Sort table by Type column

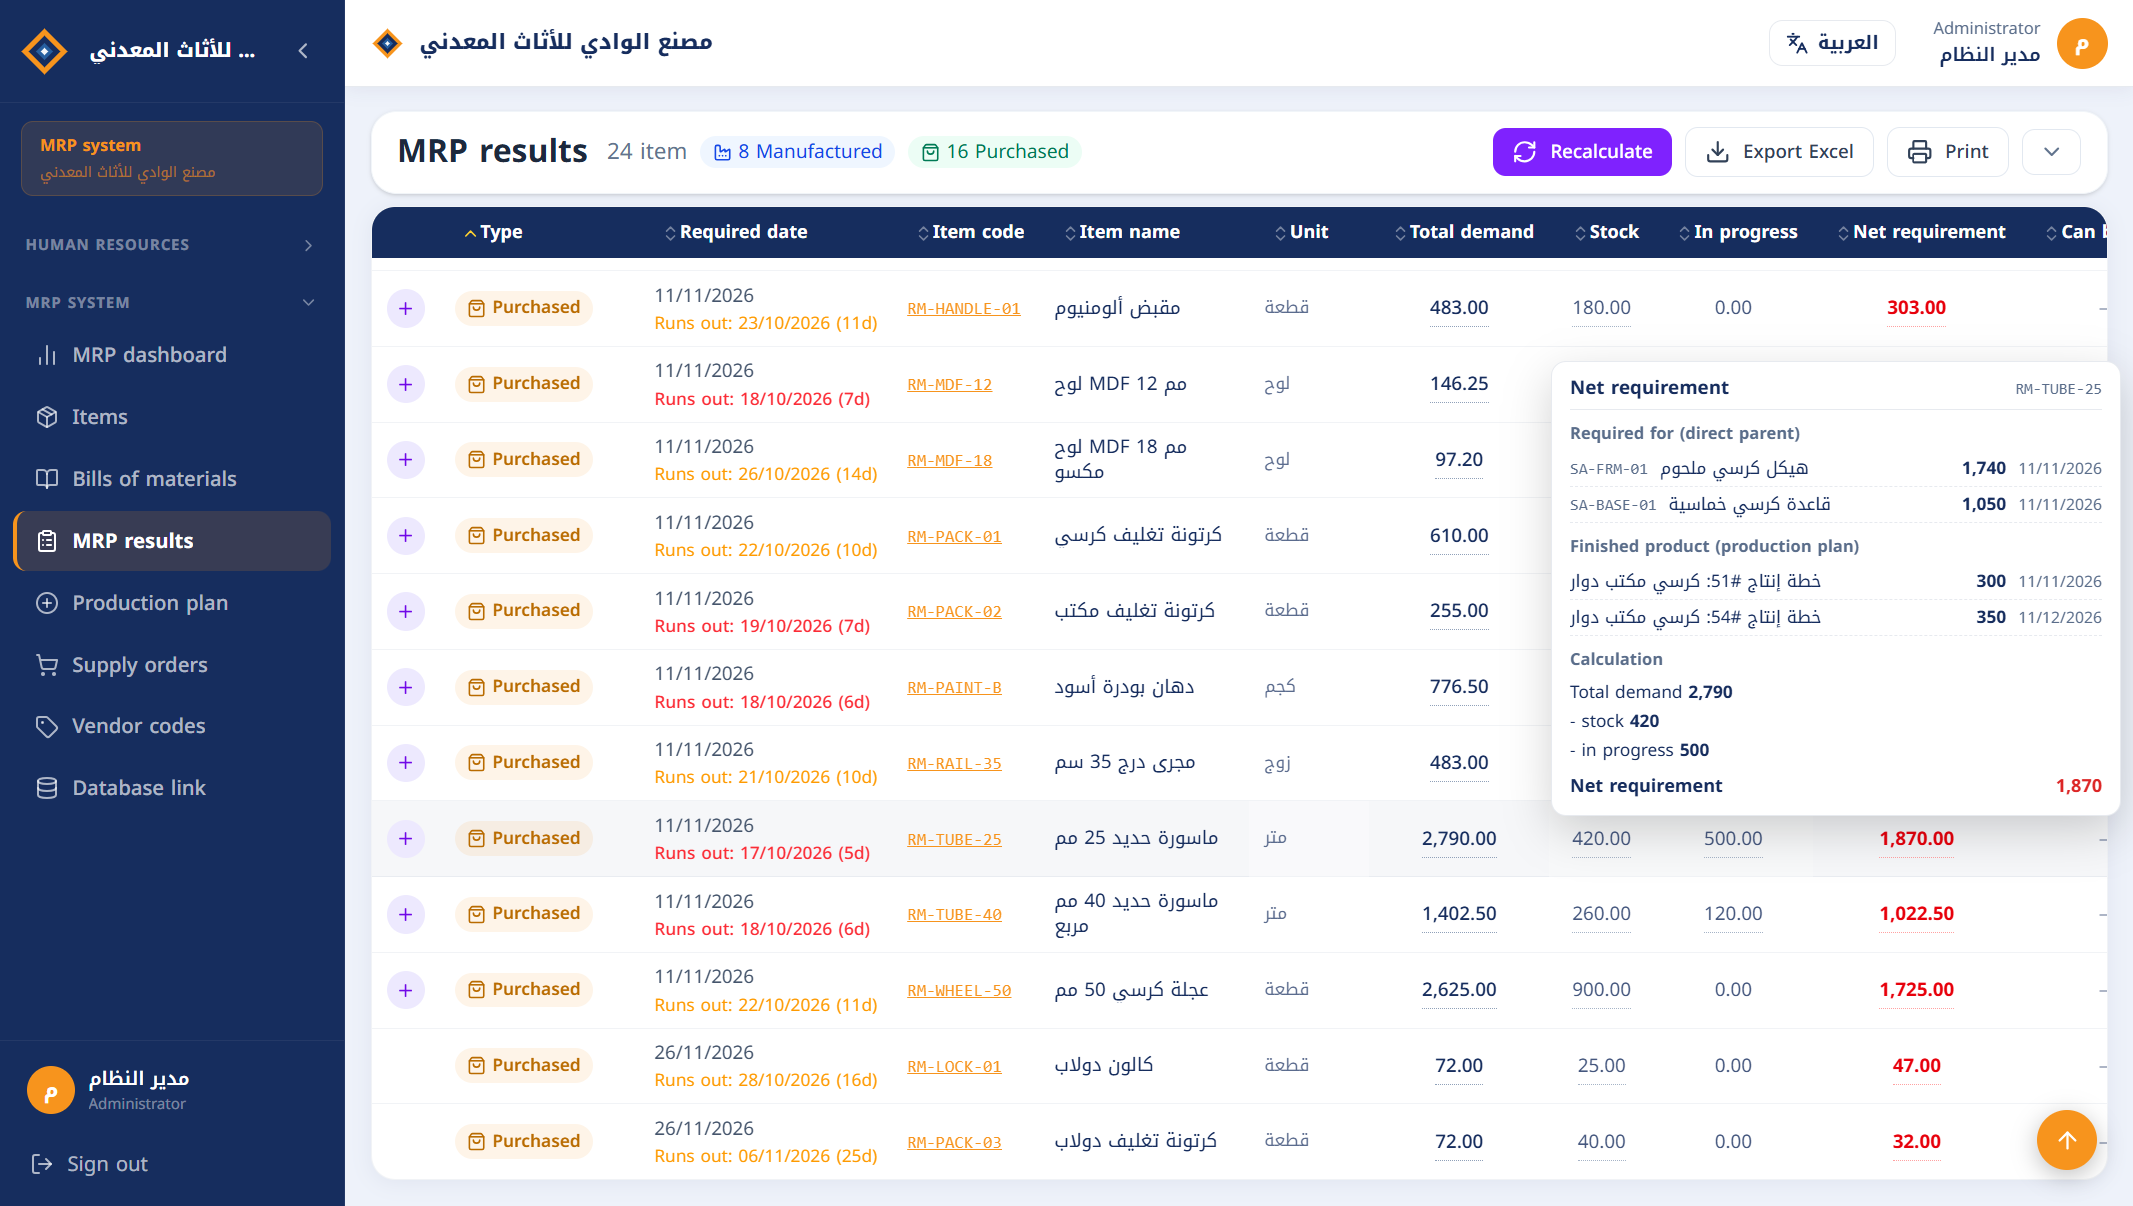pos(493,232)
